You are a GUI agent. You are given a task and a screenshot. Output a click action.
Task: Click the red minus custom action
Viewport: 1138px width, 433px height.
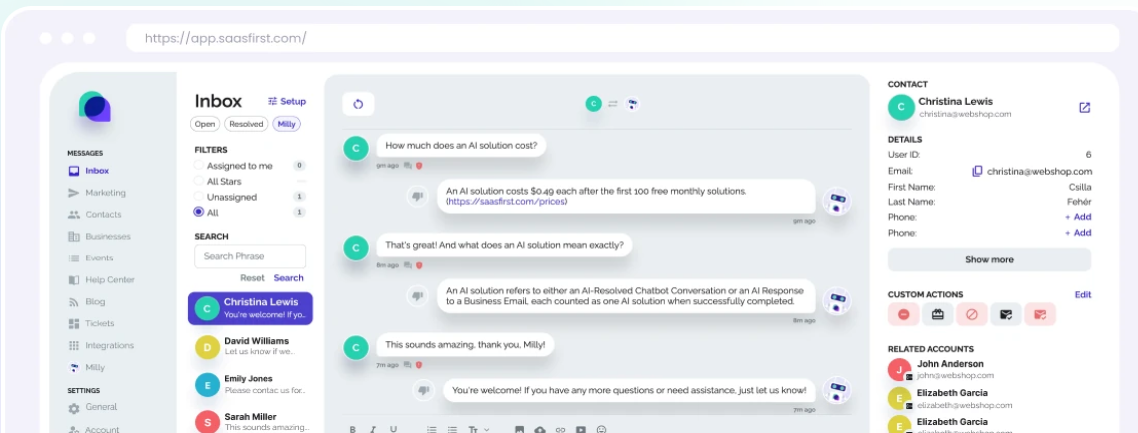pyautogui.click(x=903, y=314)
